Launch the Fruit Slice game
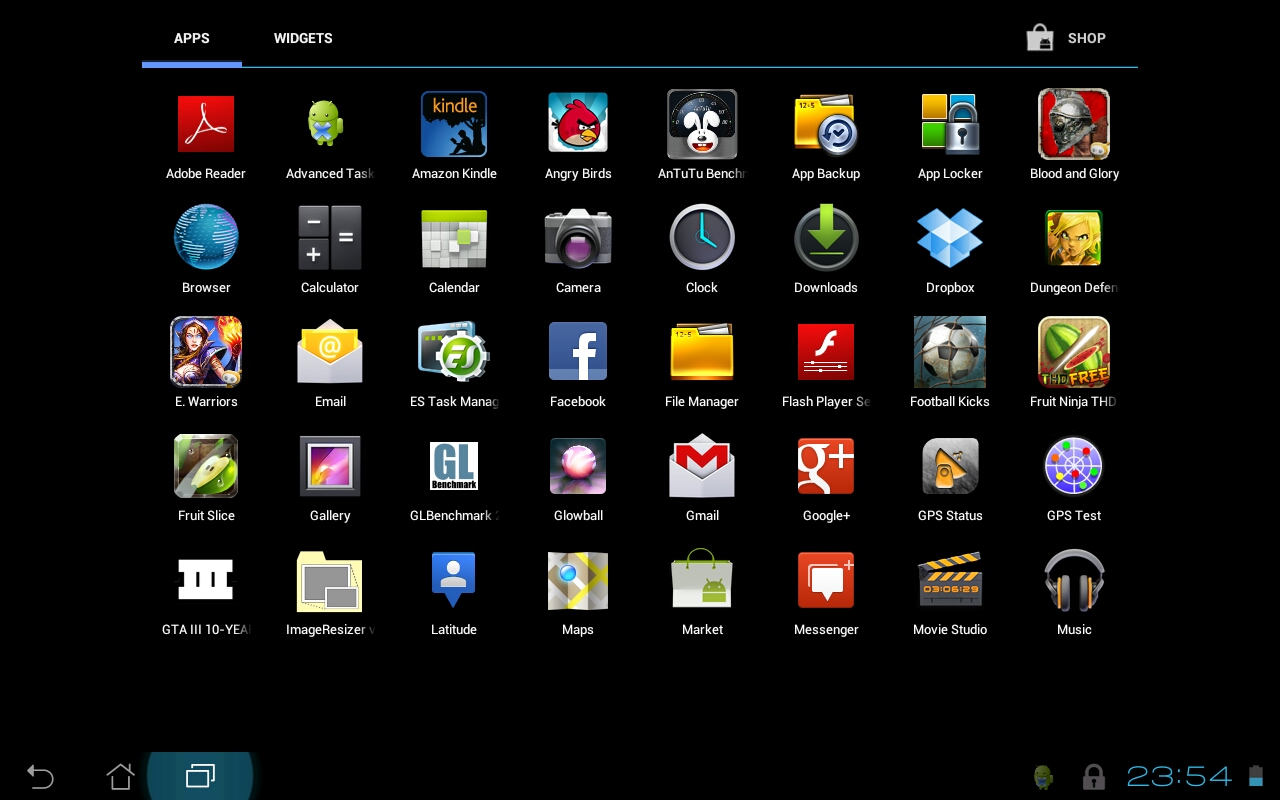The image size is (1280, 800). (206, 466)
